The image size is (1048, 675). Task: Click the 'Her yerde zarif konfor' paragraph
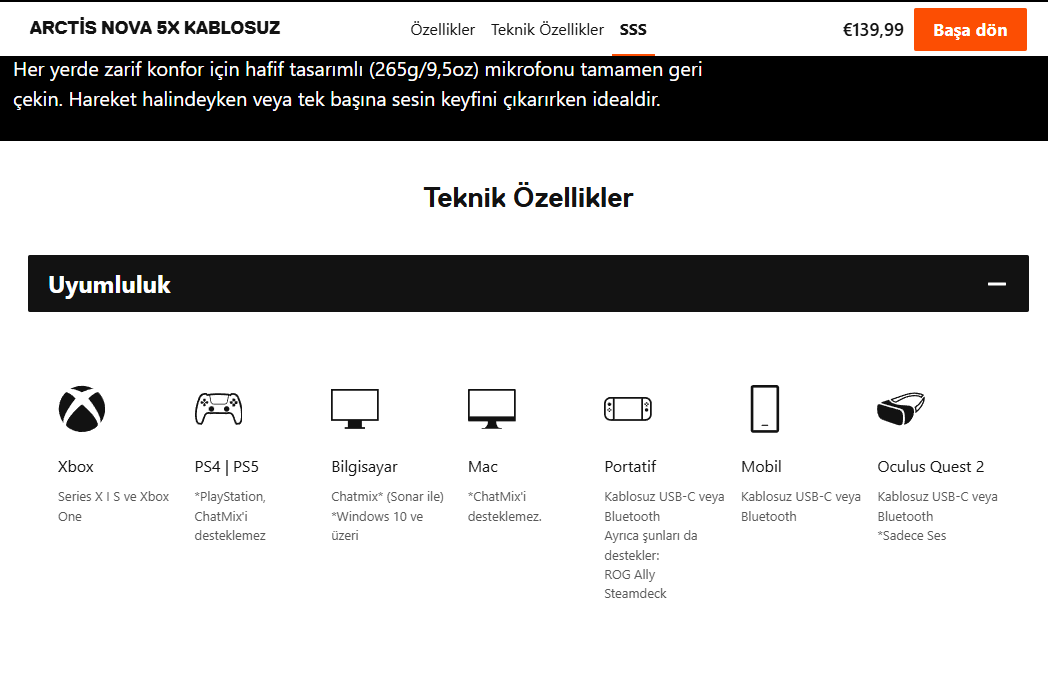coord(358,84)
